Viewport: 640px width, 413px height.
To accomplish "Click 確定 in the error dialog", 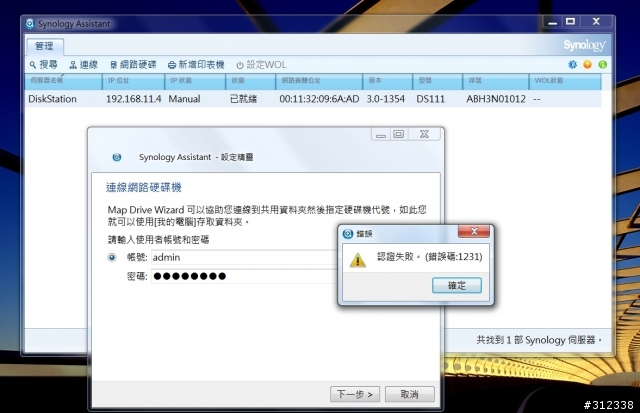I will [x=457, y=285].
